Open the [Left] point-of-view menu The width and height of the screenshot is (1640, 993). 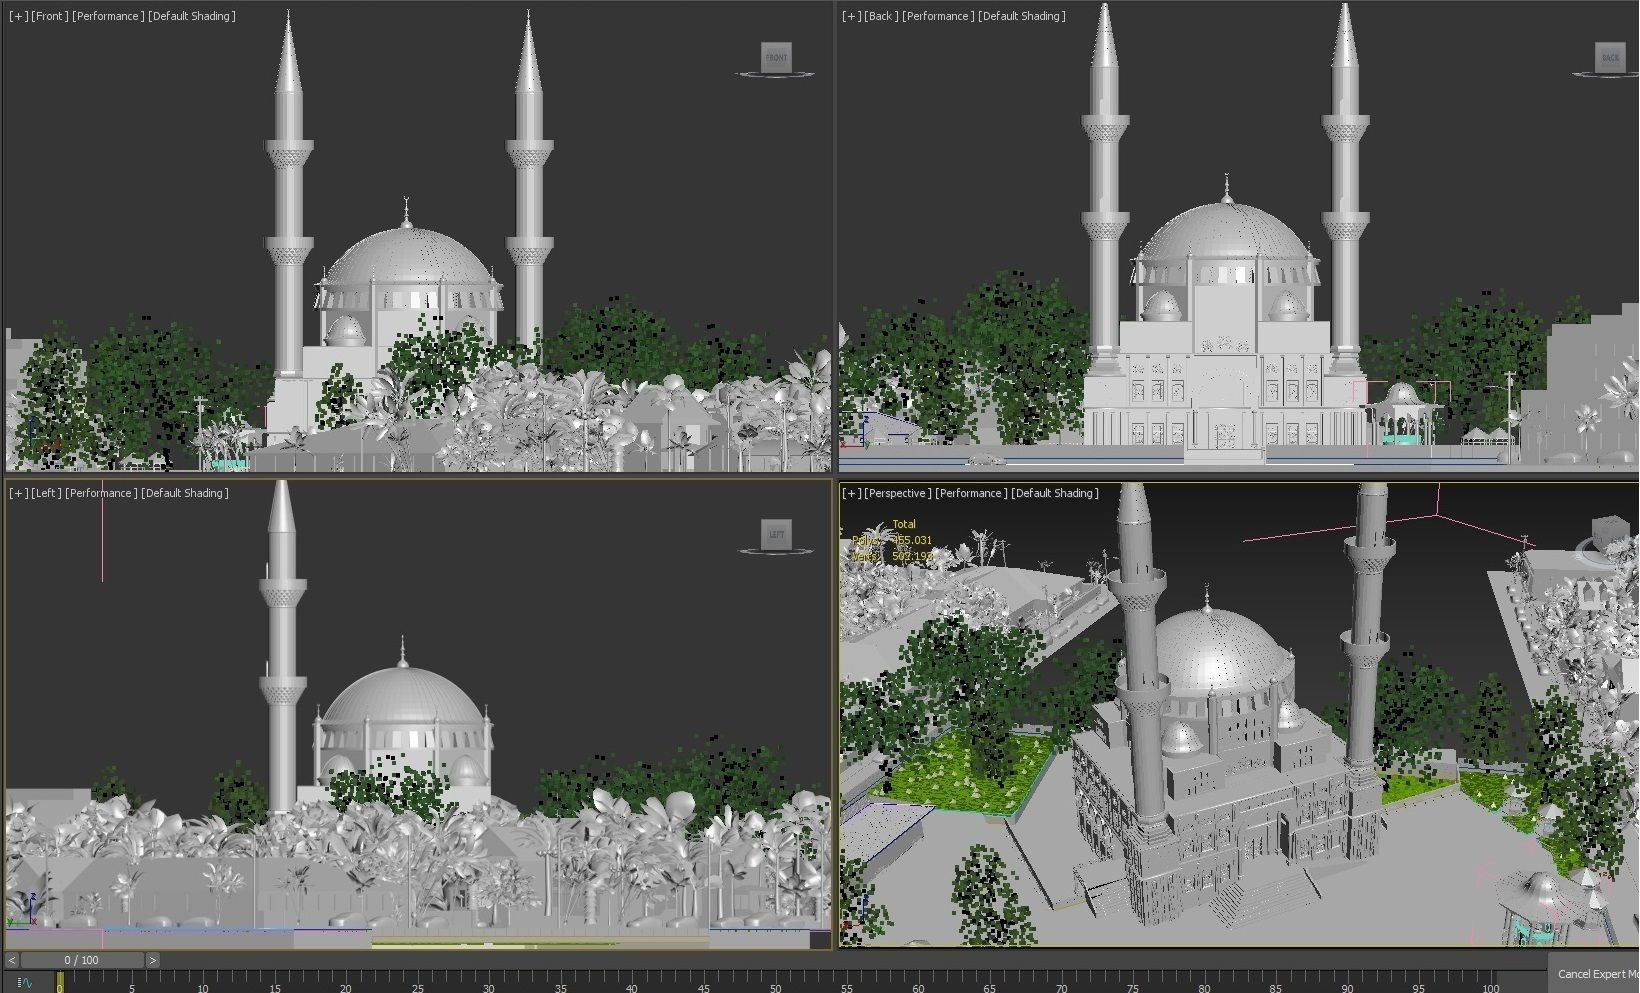pos(46,493)
